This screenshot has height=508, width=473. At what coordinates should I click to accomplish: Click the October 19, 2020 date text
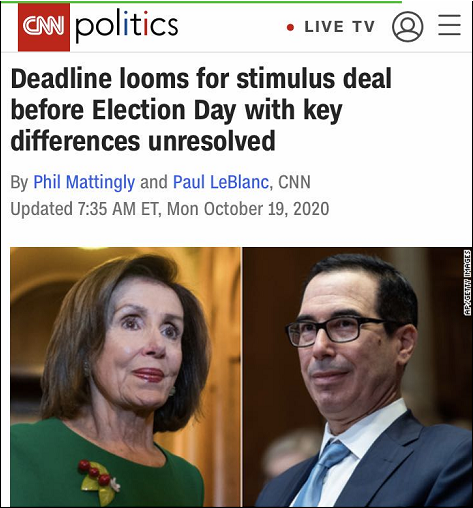click(266, 209)
